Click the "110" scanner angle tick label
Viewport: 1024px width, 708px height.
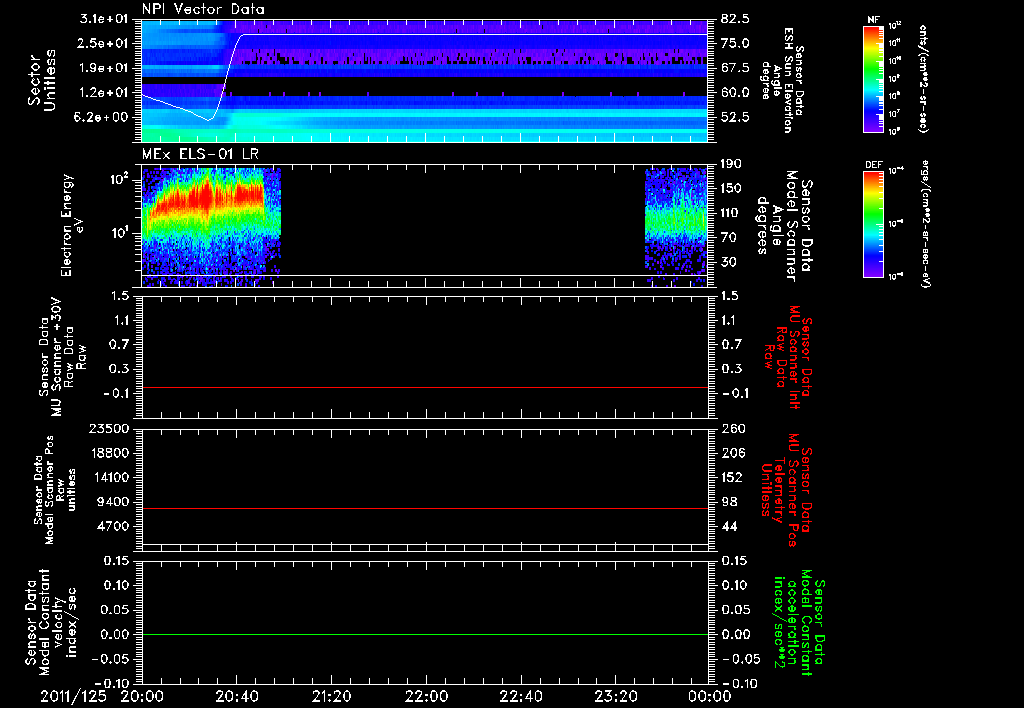(x=730, y=213)
